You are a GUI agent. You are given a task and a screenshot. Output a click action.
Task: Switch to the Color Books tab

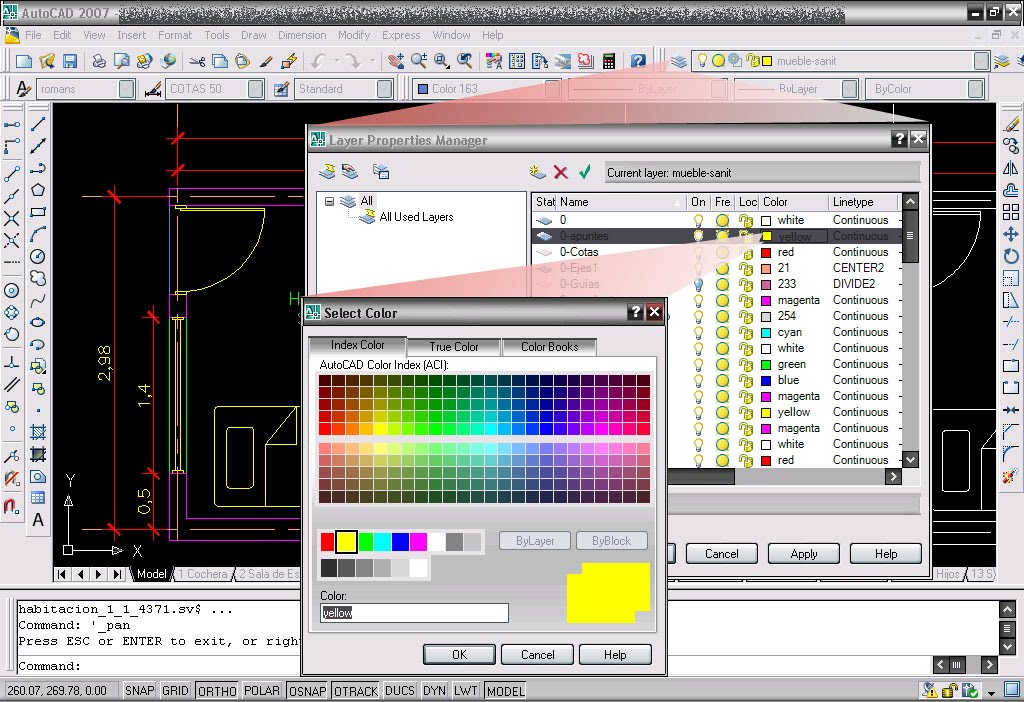click(x=549, y=346)
